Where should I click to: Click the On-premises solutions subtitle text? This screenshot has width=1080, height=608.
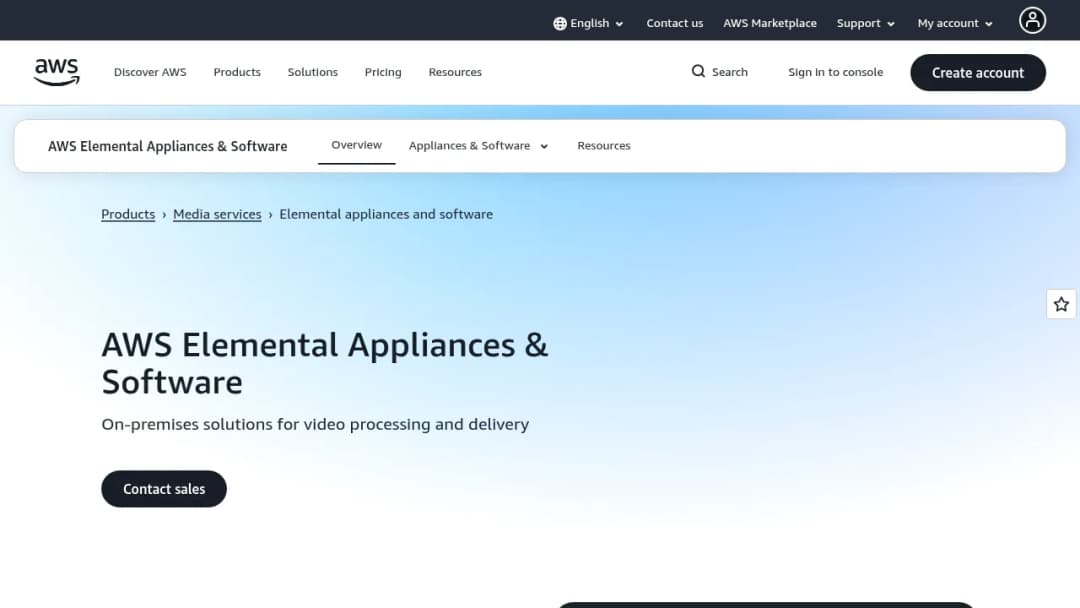point(315,424)
